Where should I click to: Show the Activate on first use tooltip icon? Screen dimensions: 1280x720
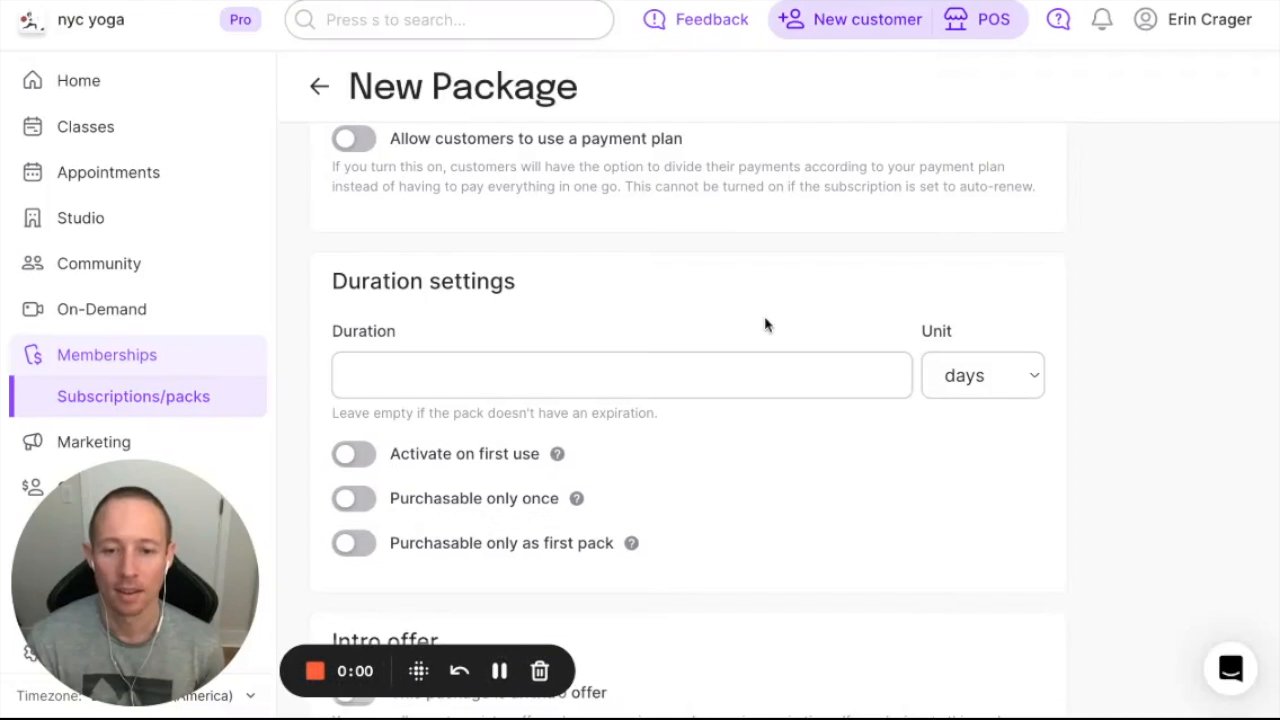(557, 454)
